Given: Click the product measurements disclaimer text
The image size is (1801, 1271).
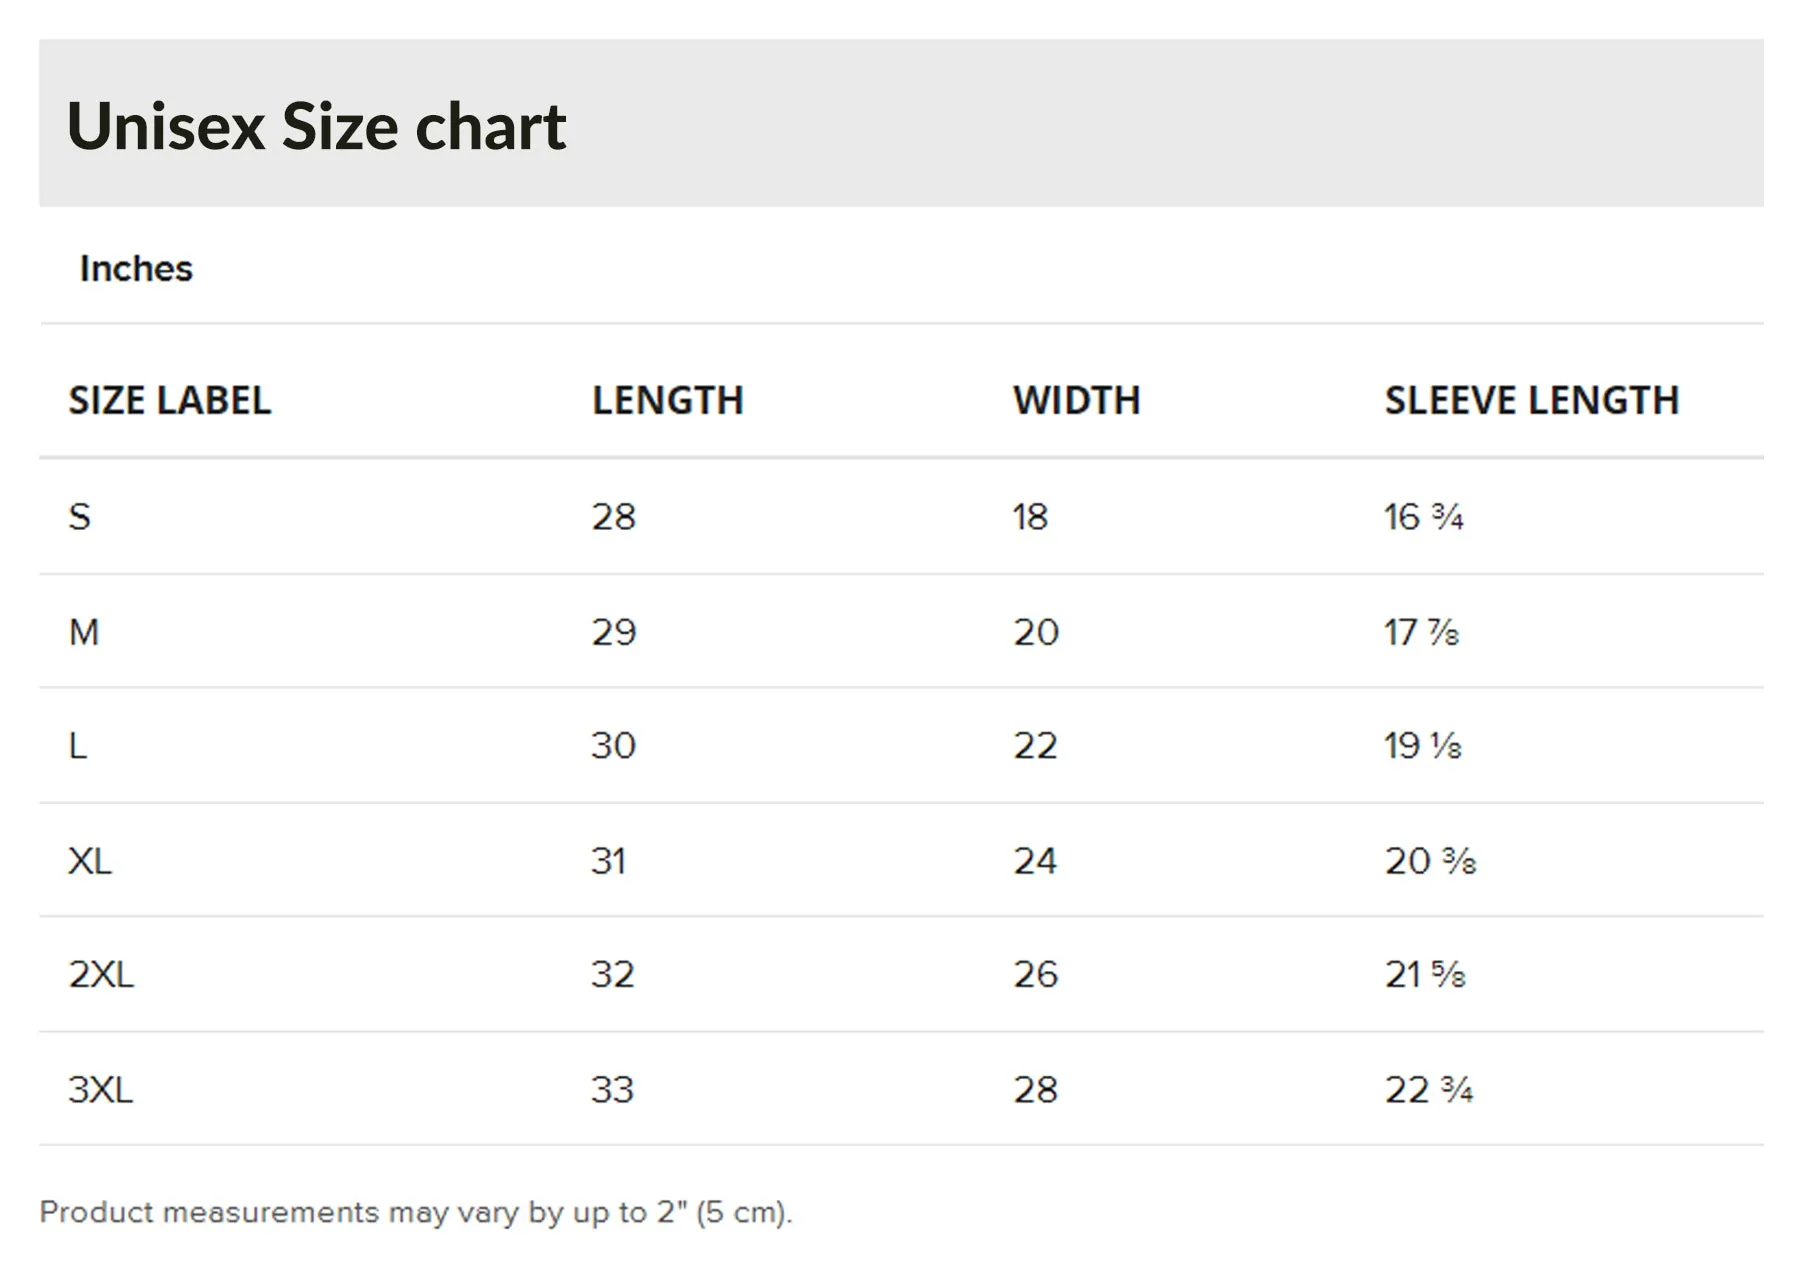Looking at the screenshot, I should 416,1213.
